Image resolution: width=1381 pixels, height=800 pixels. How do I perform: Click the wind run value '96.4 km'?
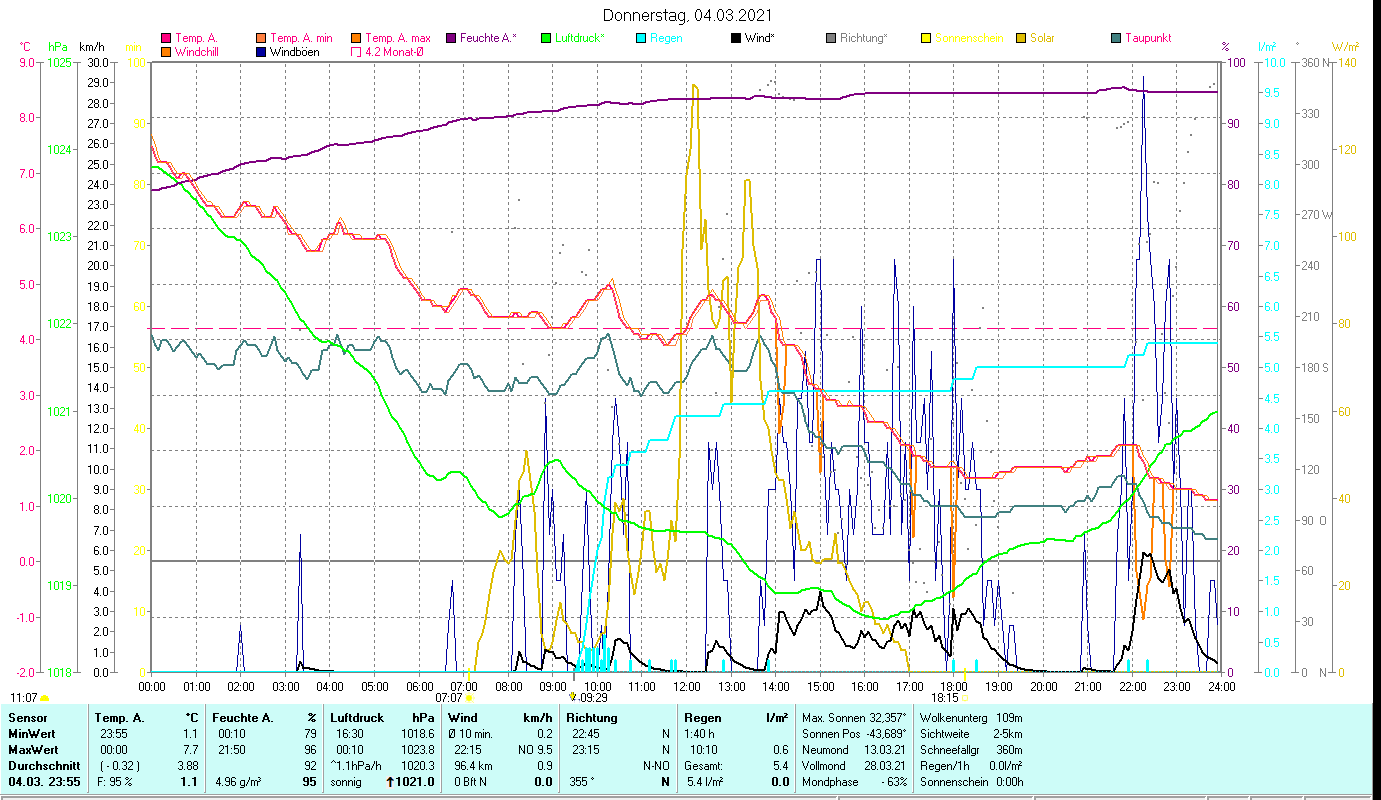click(x=473, y=766)
